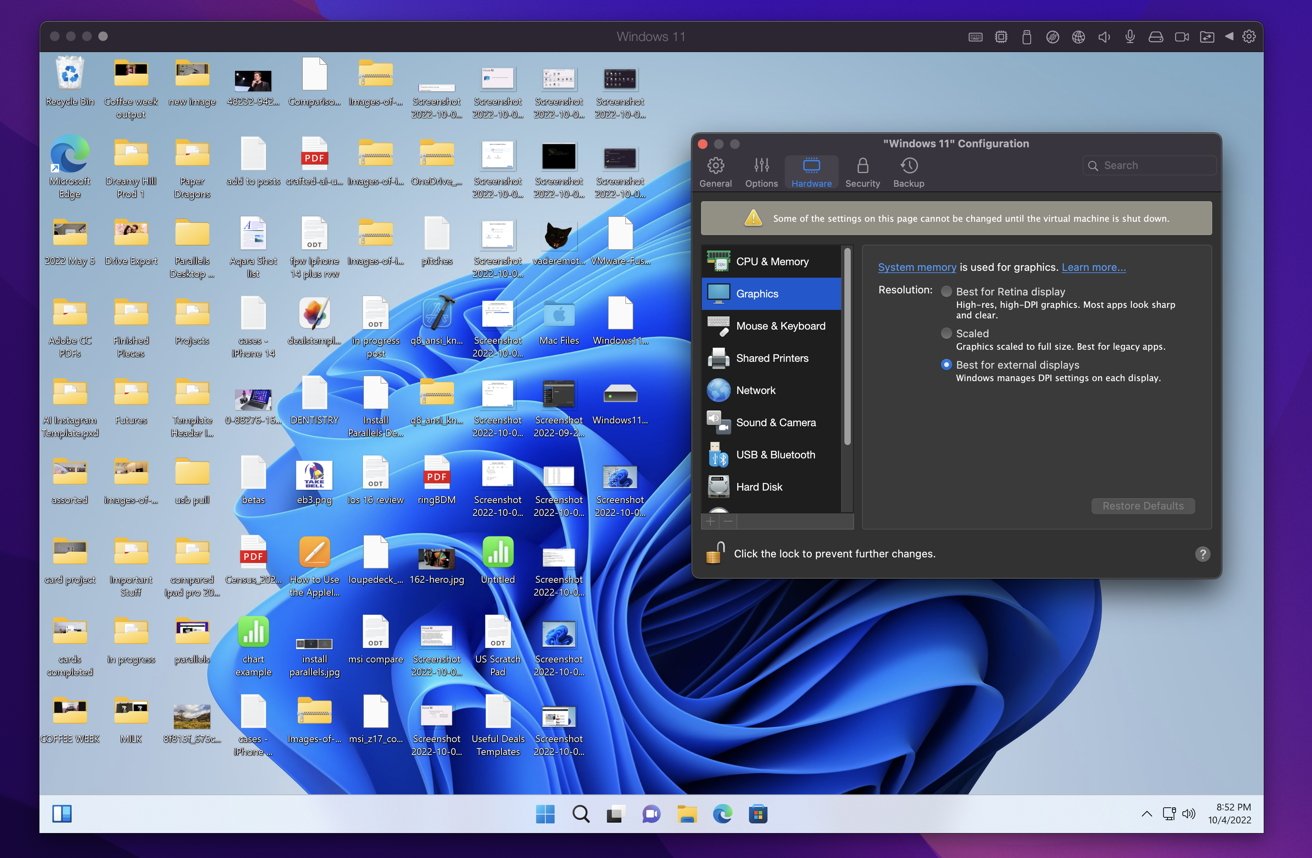
Task: Select CPU & Memory in hardware list
Action: tap(772, 262)
